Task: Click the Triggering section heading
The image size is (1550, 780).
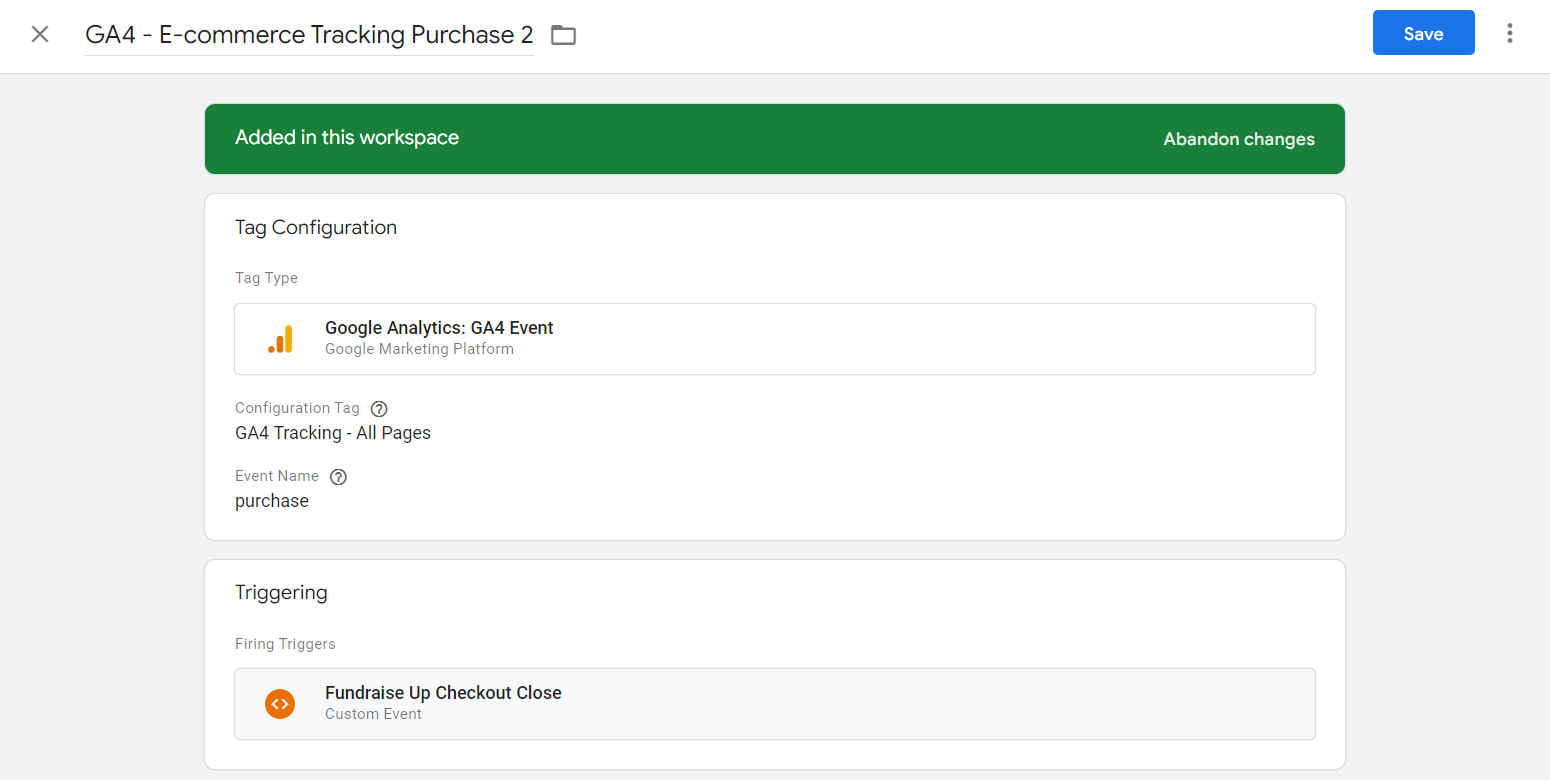Action: [281, 593]
